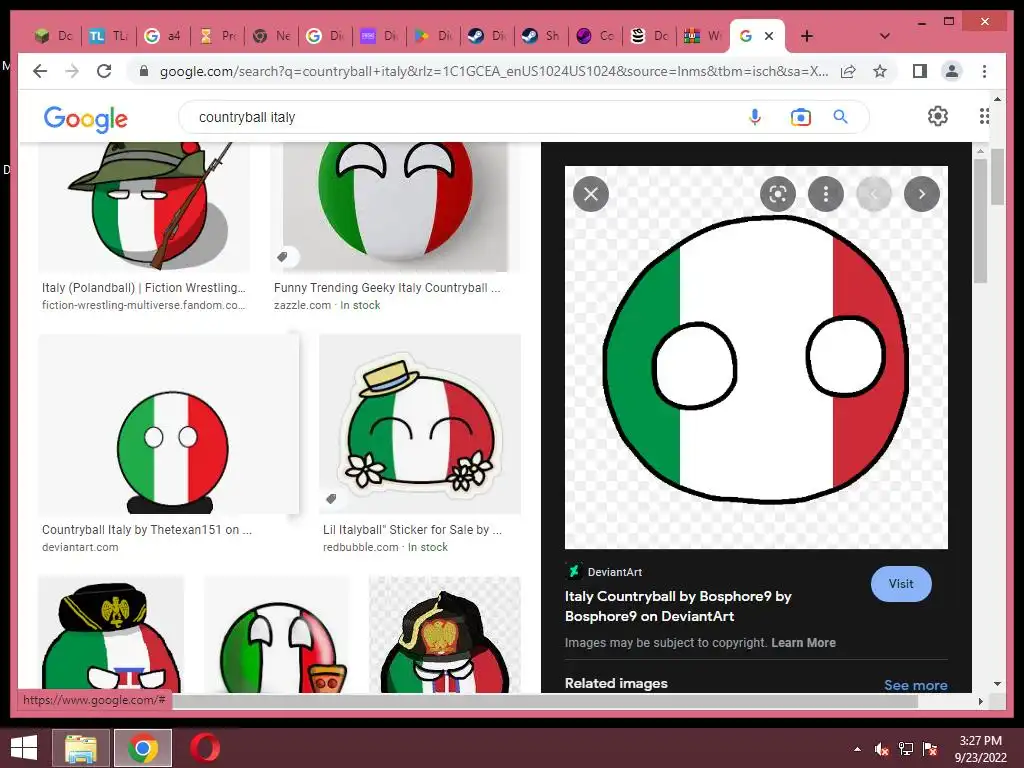Click the Visit button
The width and height of the screenshot is (1024, 768).
point(901,584)
